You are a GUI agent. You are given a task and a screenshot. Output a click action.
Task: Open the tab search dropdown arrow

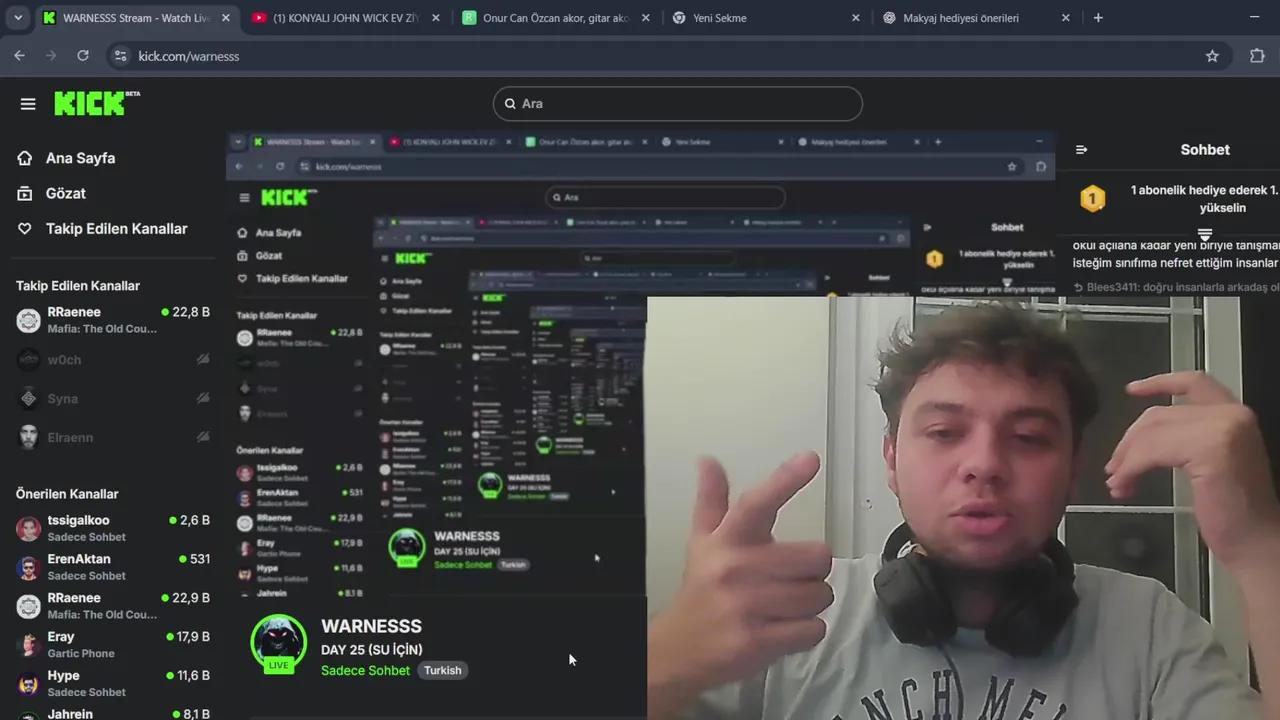pos(18,18)
